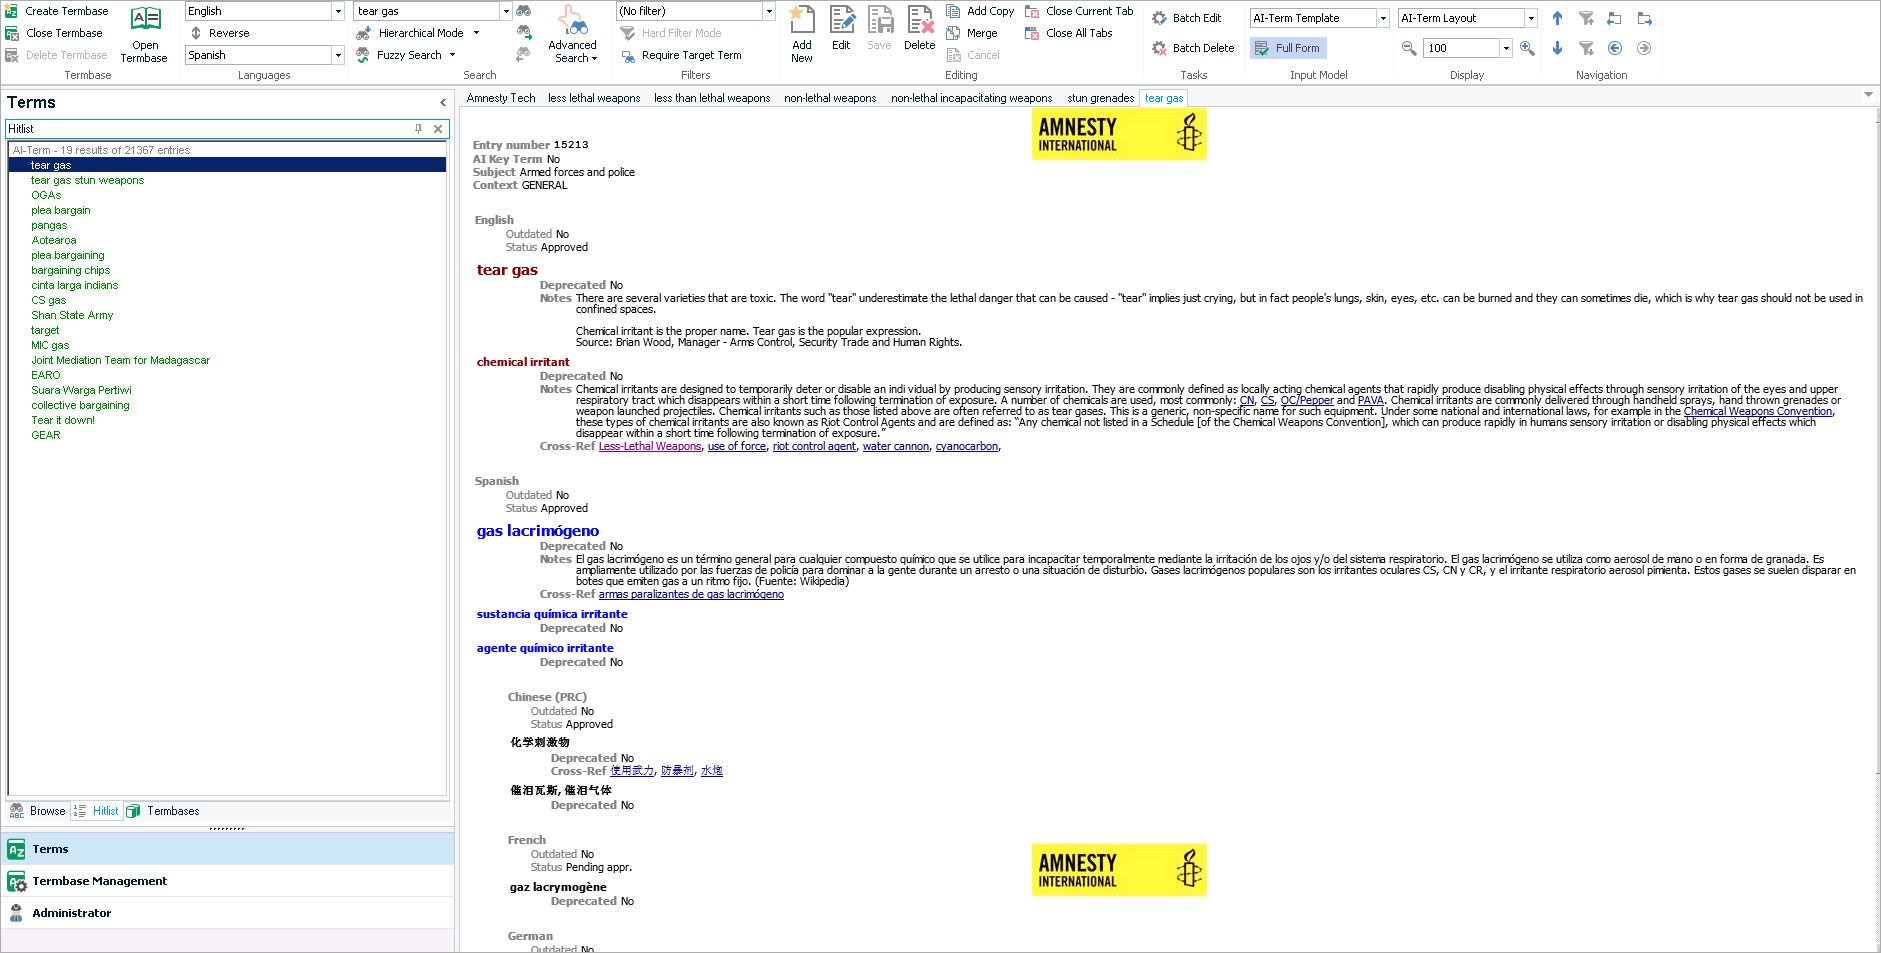Open the OC/Pepper link
This screenshot has width=1881, height=953.
click(1307, 400)
